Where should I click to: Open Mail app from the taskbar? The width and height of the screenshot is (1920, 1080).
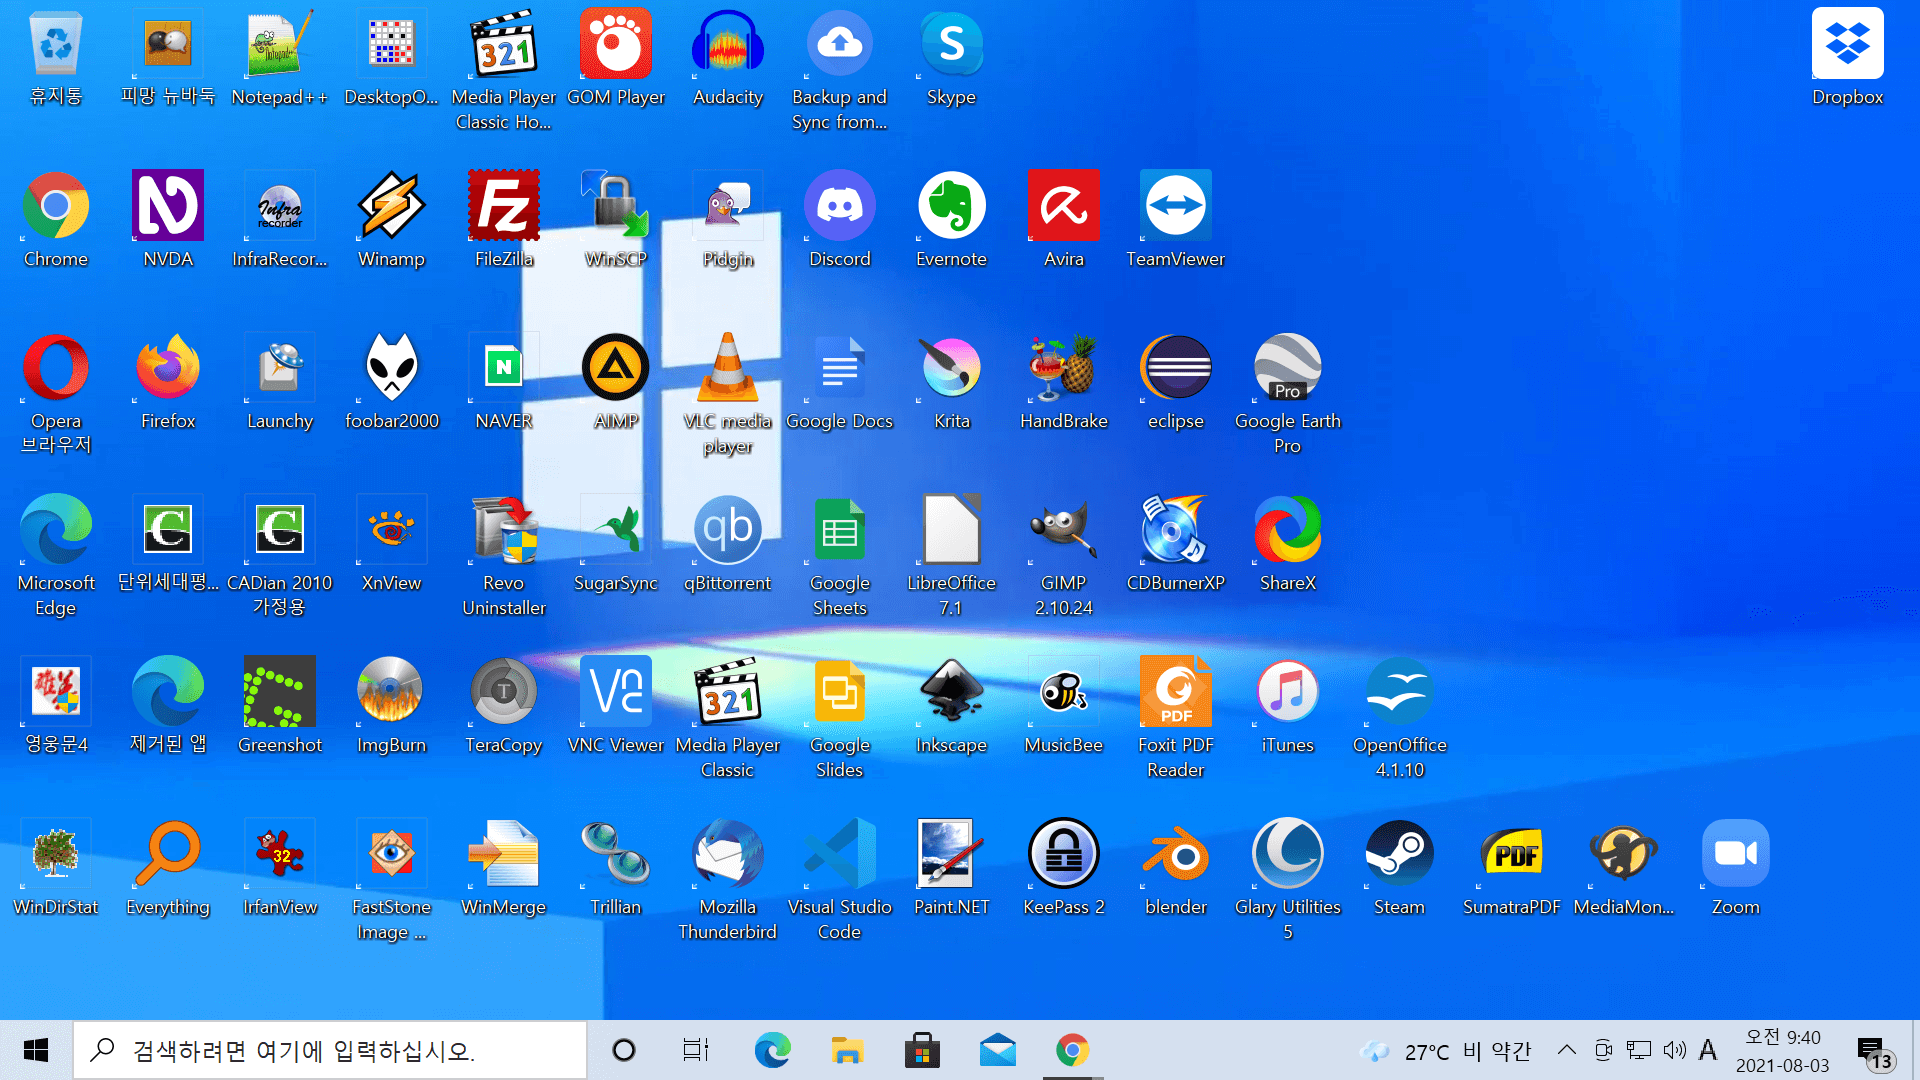(997, 1050)
